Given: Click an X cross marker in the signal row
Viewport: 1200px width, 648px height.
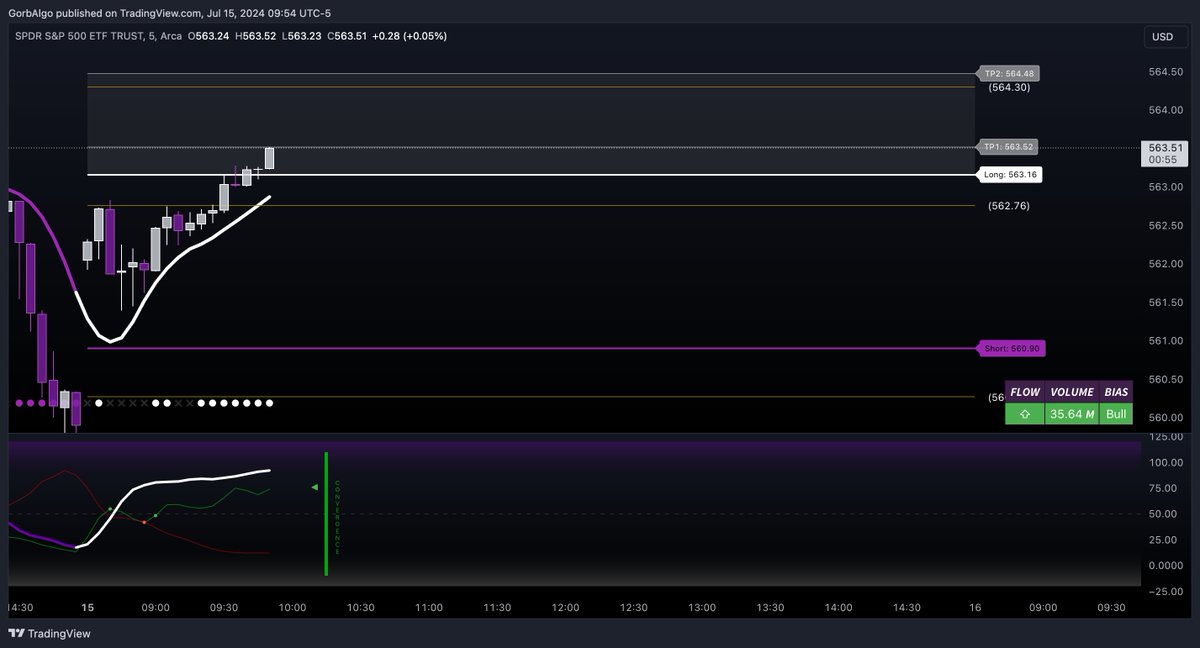Looking at the screenshot, I should [x=120, y=403].
